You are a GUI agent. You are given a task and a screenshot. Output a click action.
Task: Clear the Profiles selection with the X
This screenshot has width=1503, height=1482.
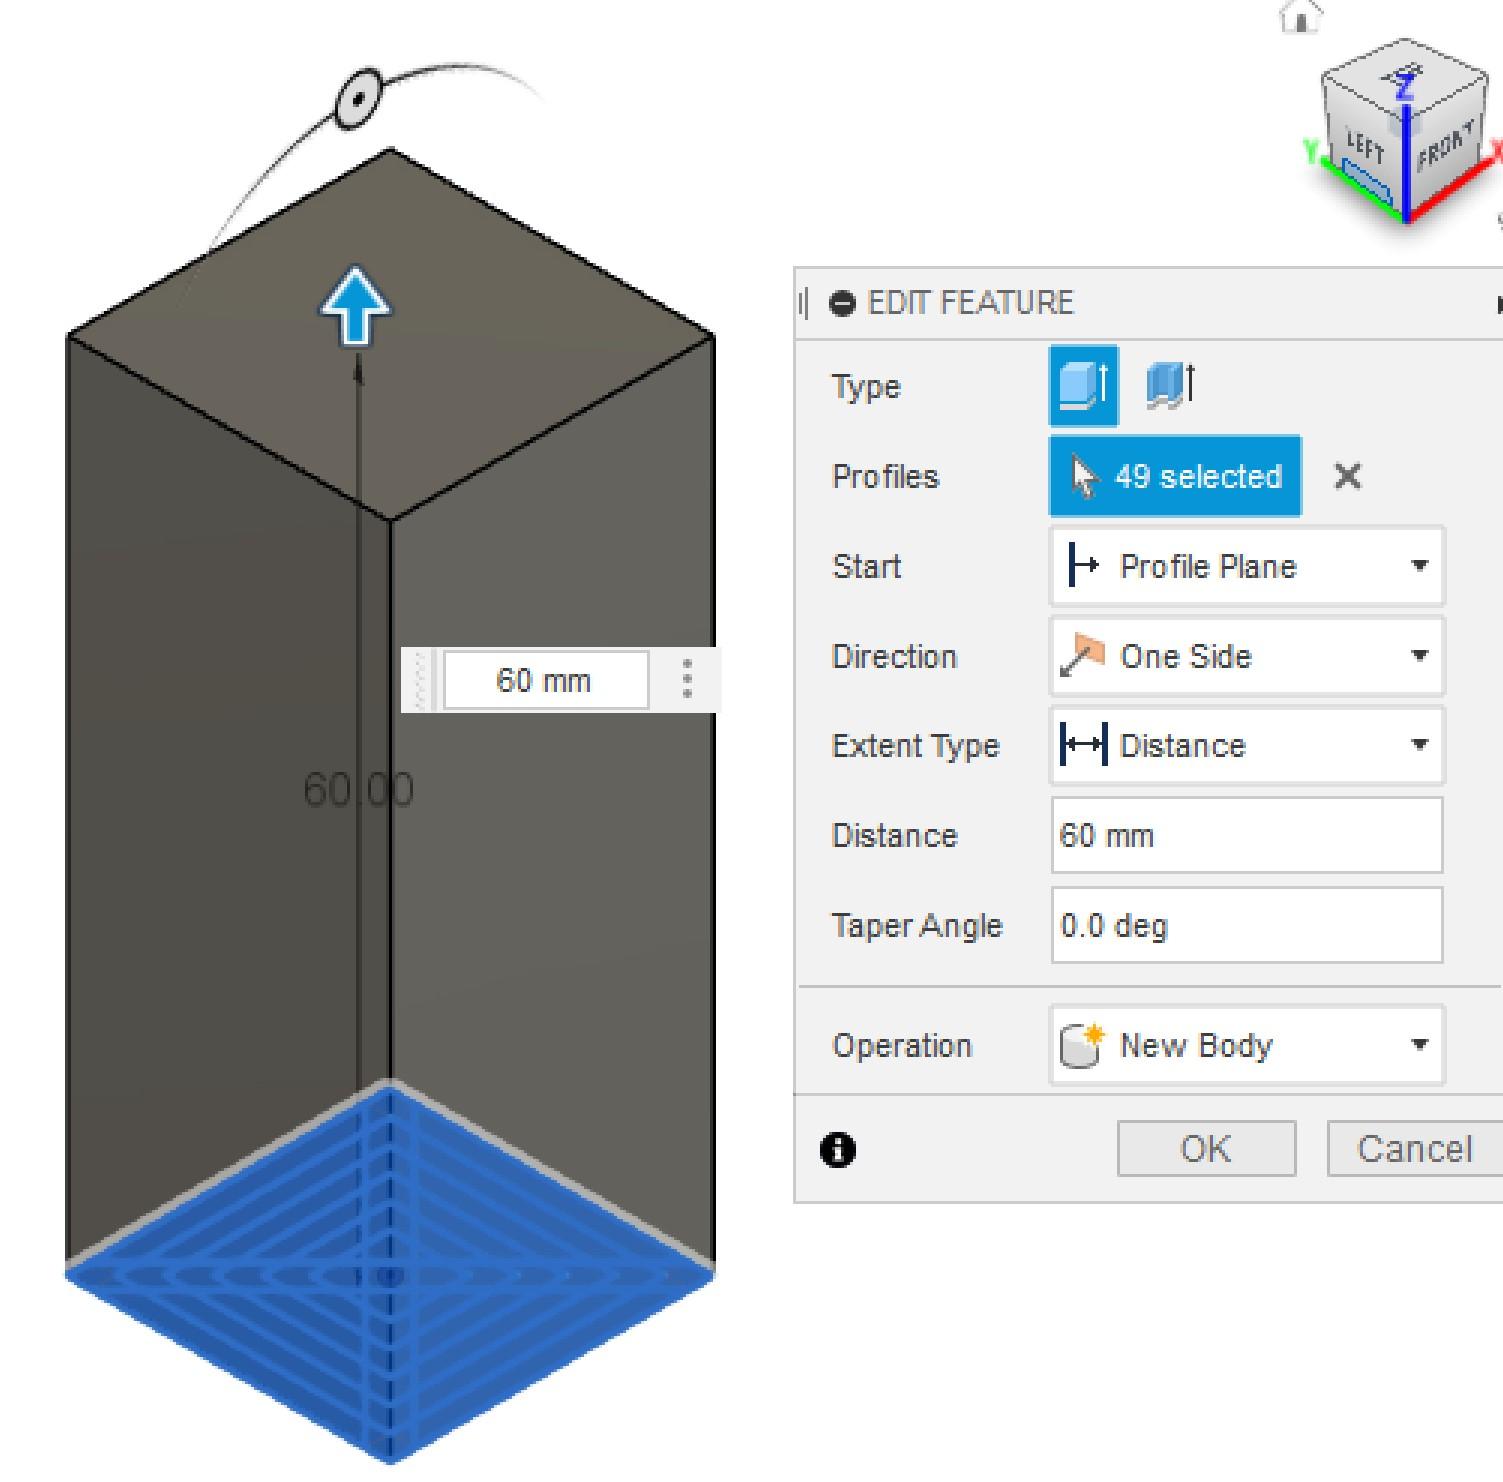coord(1348,477)
